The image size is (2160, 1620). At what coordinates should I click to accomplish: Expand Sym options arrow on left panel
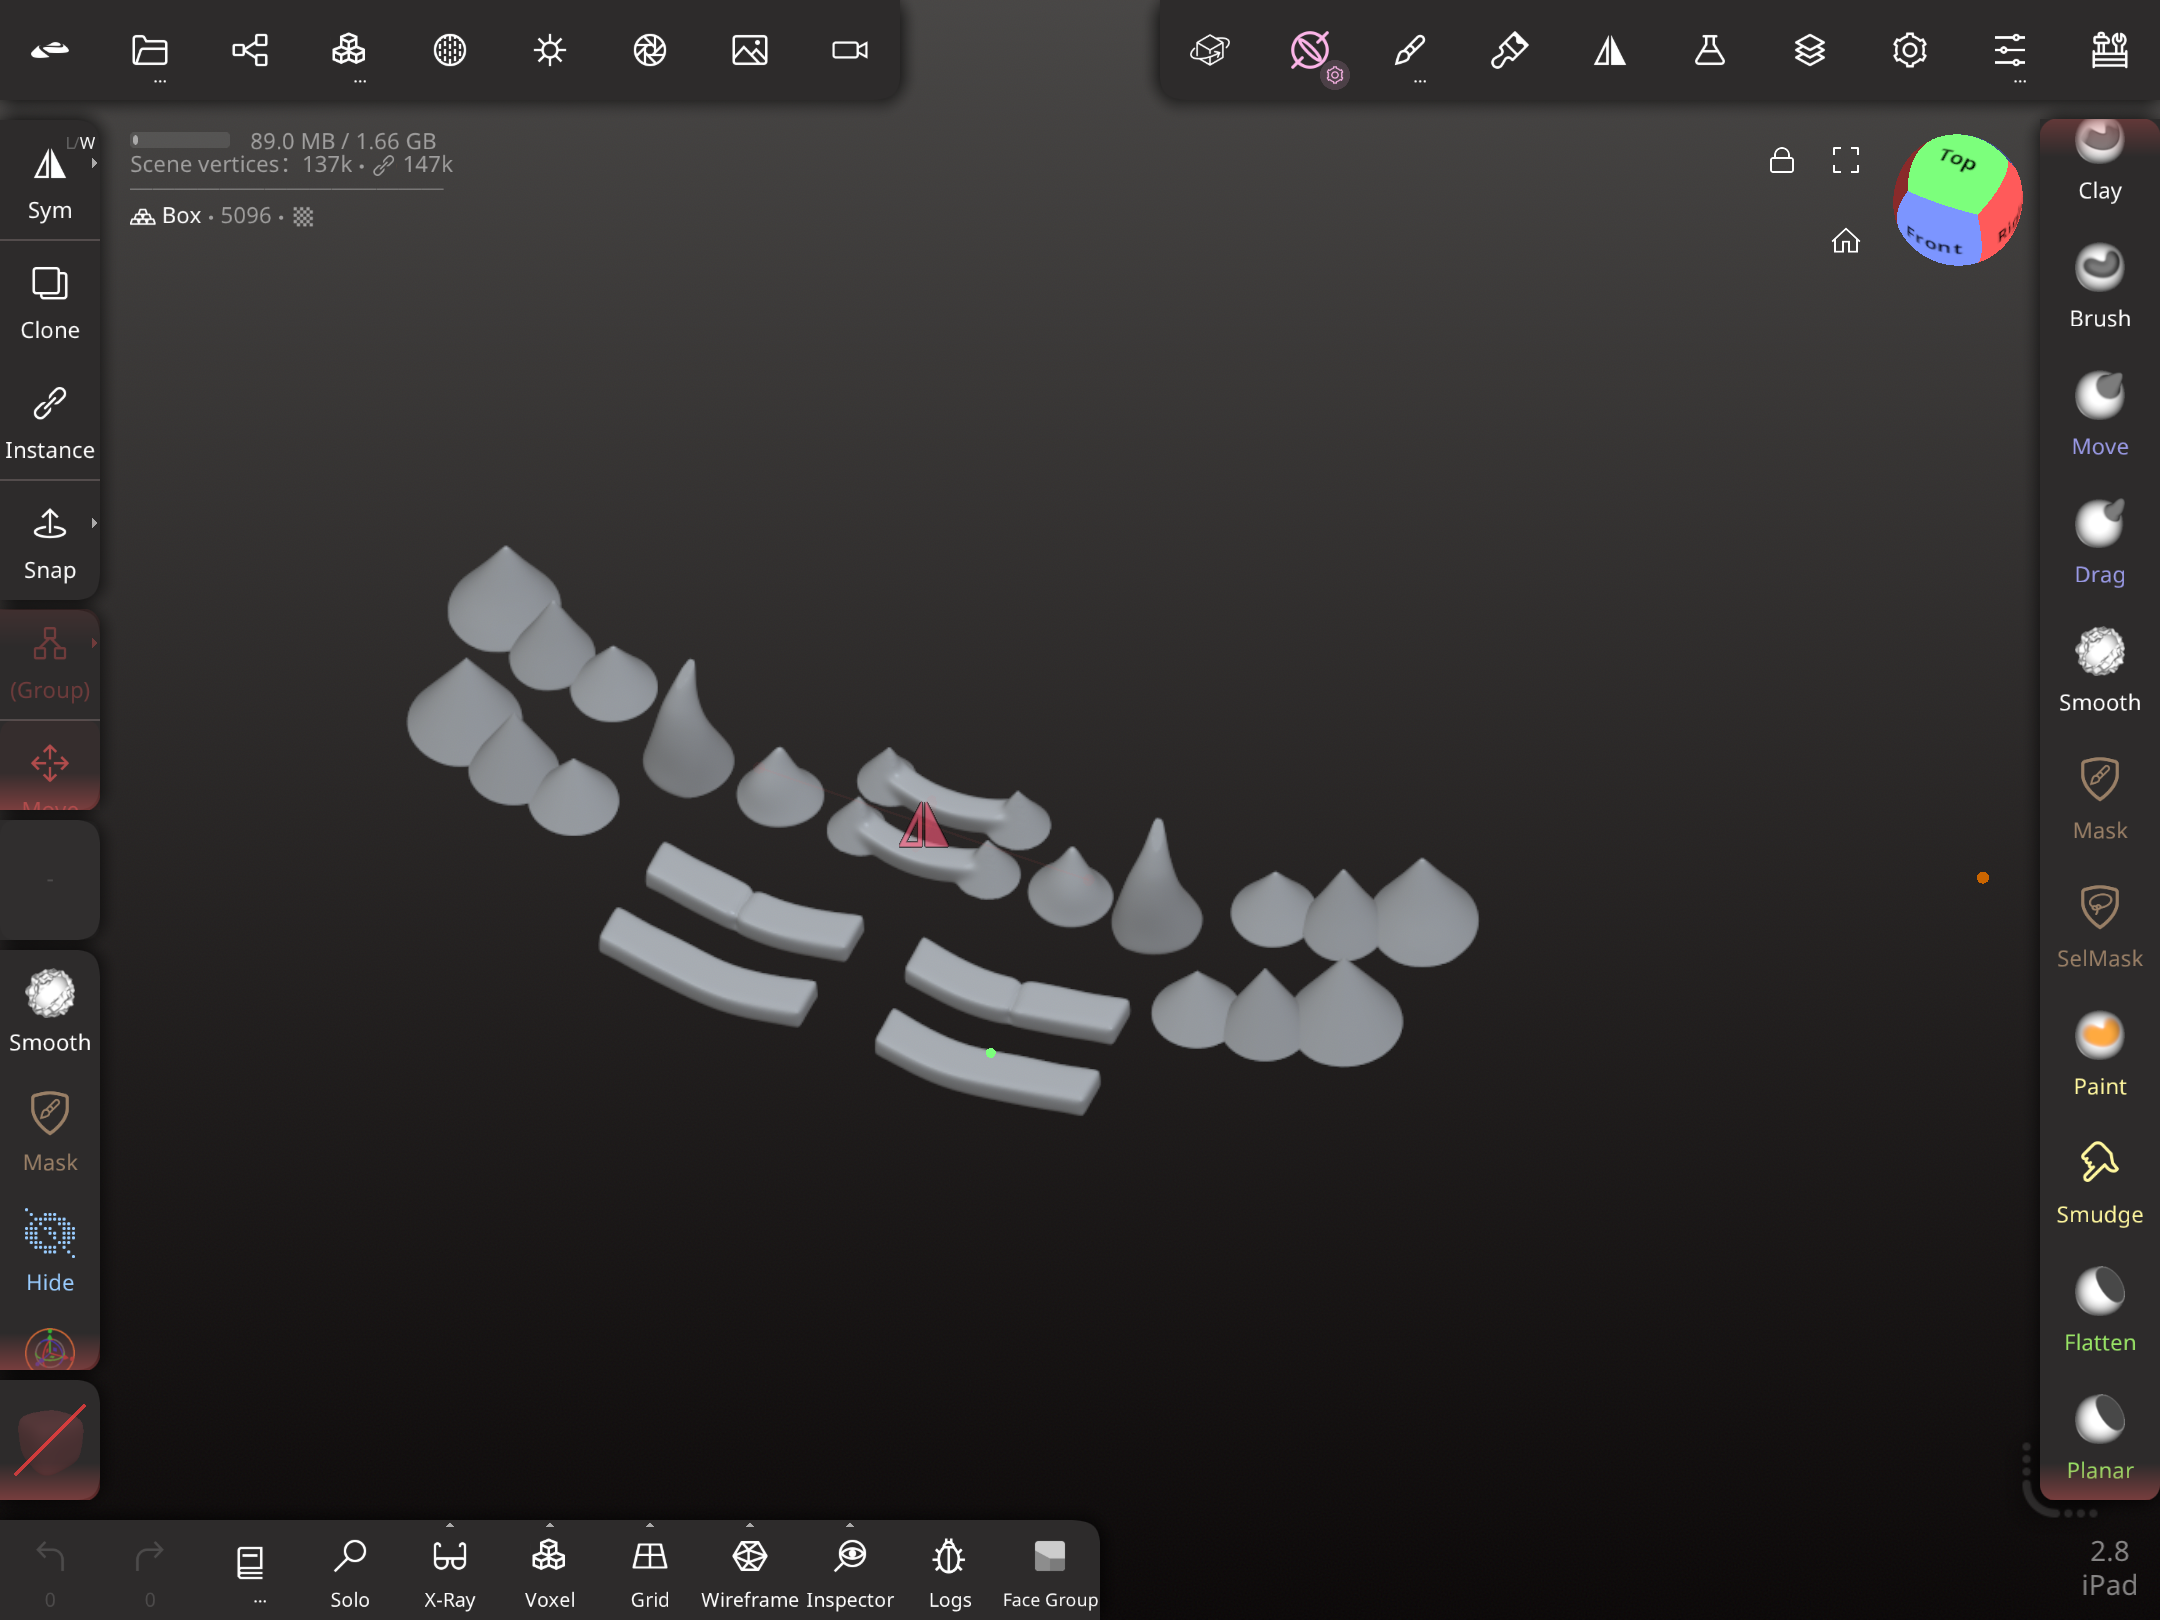tap(94, 163)
